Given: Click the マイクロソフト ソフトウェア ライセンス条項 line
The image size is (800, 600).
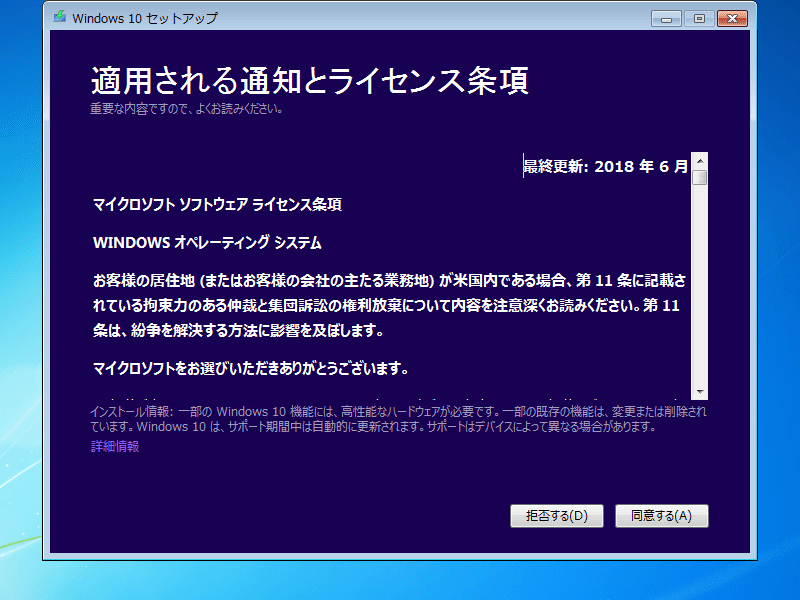Looking at the screenshot, I should 217,205.
